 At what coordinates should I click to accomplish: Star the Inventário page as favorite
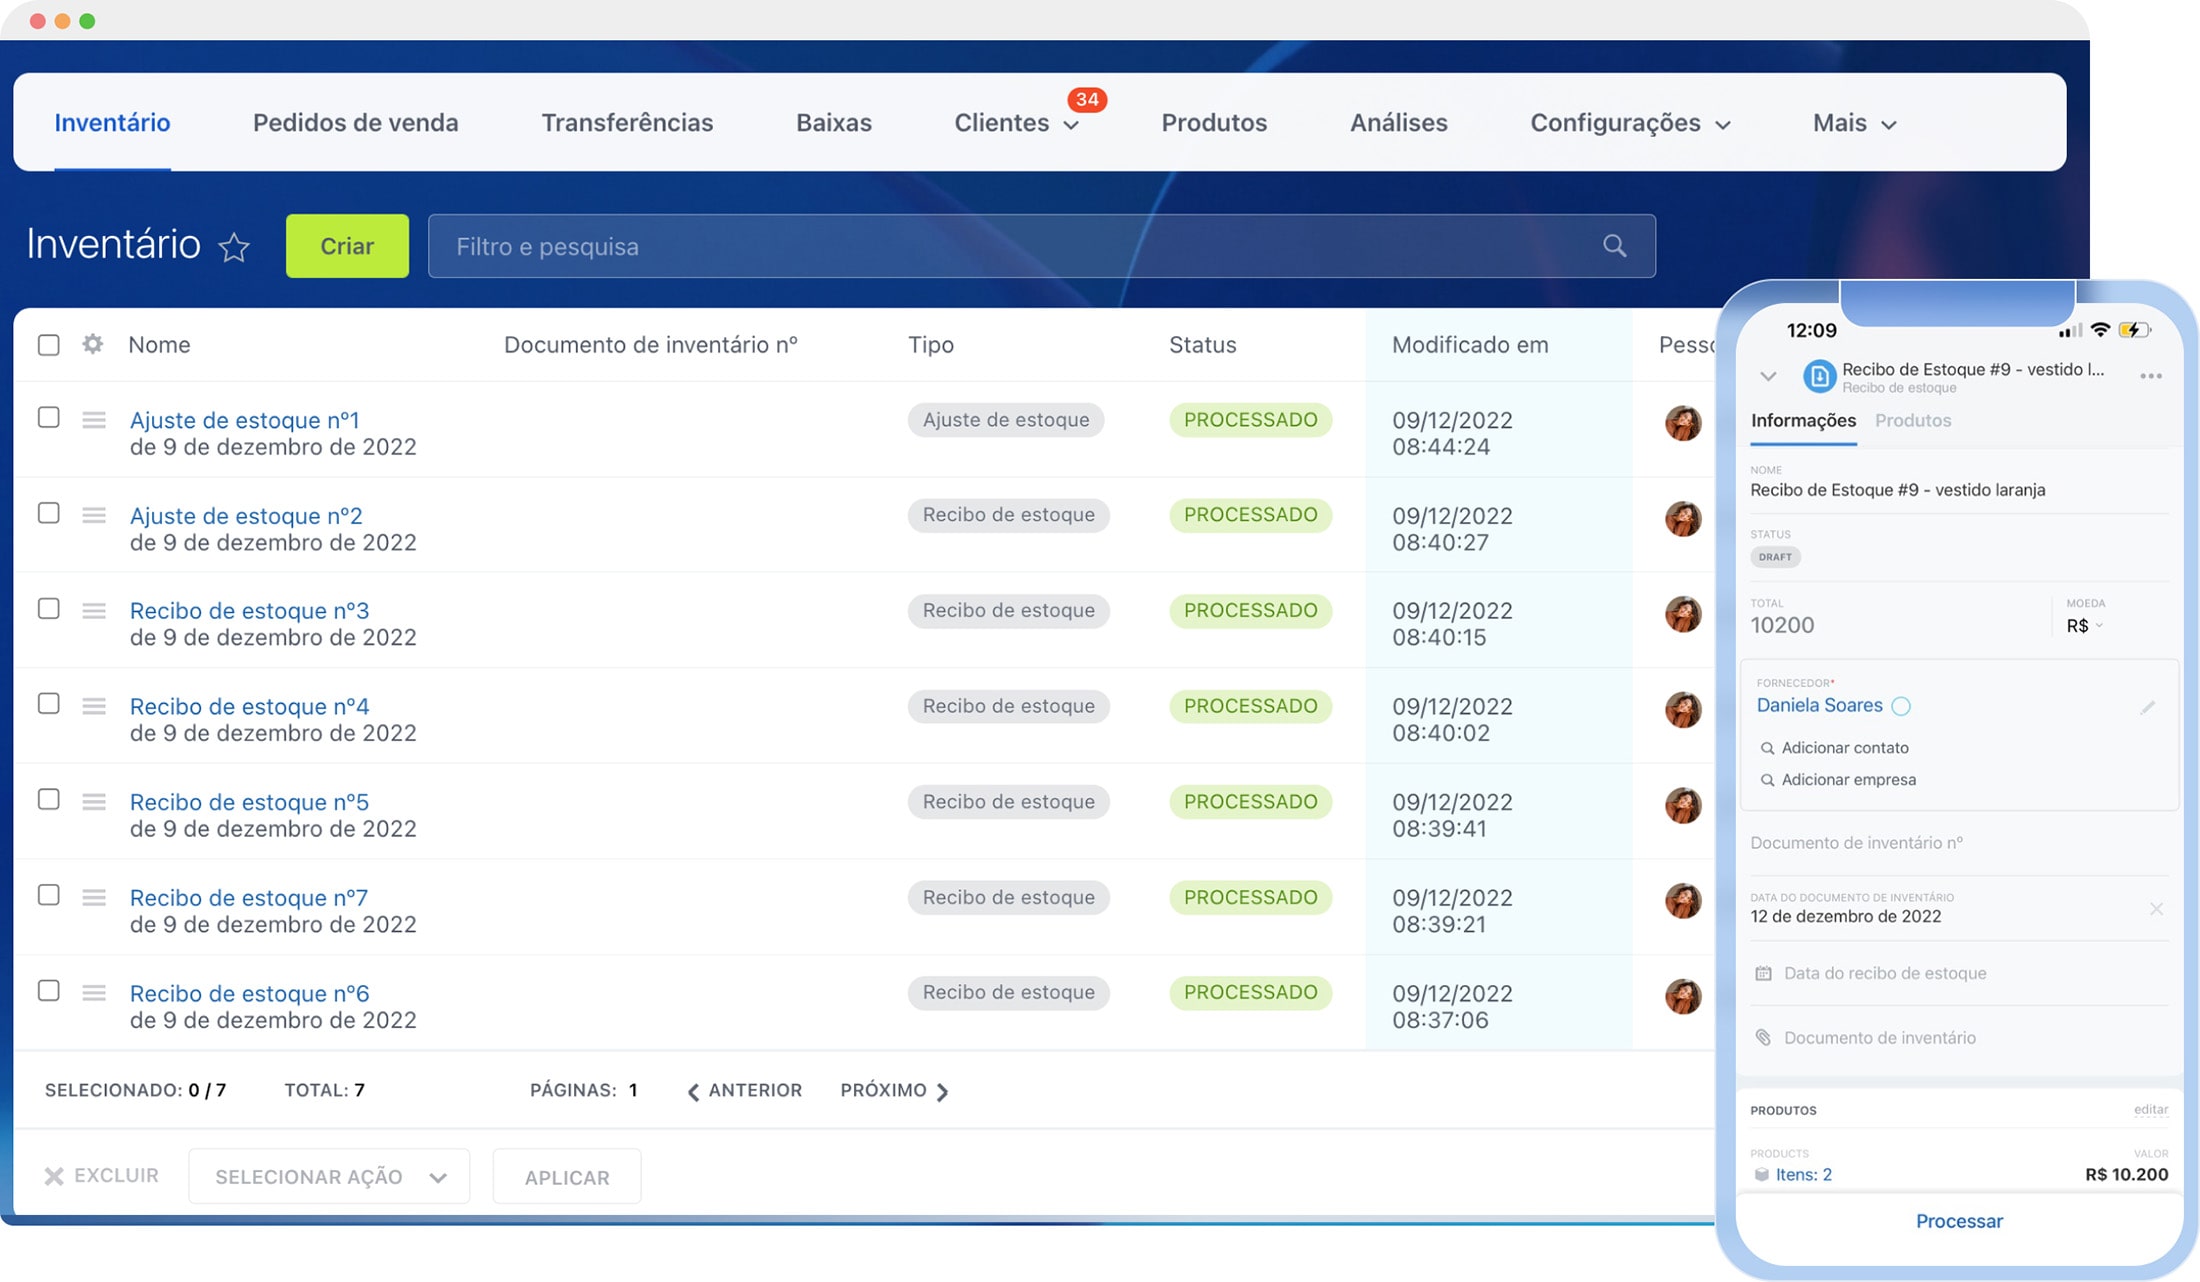tap(234, 247)
